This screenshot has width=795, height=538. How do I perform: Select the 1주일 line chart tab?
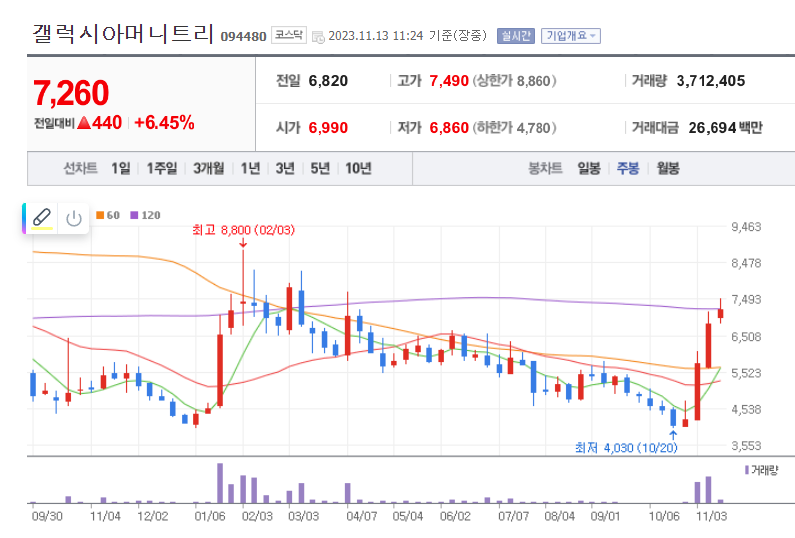coord(162,168)
